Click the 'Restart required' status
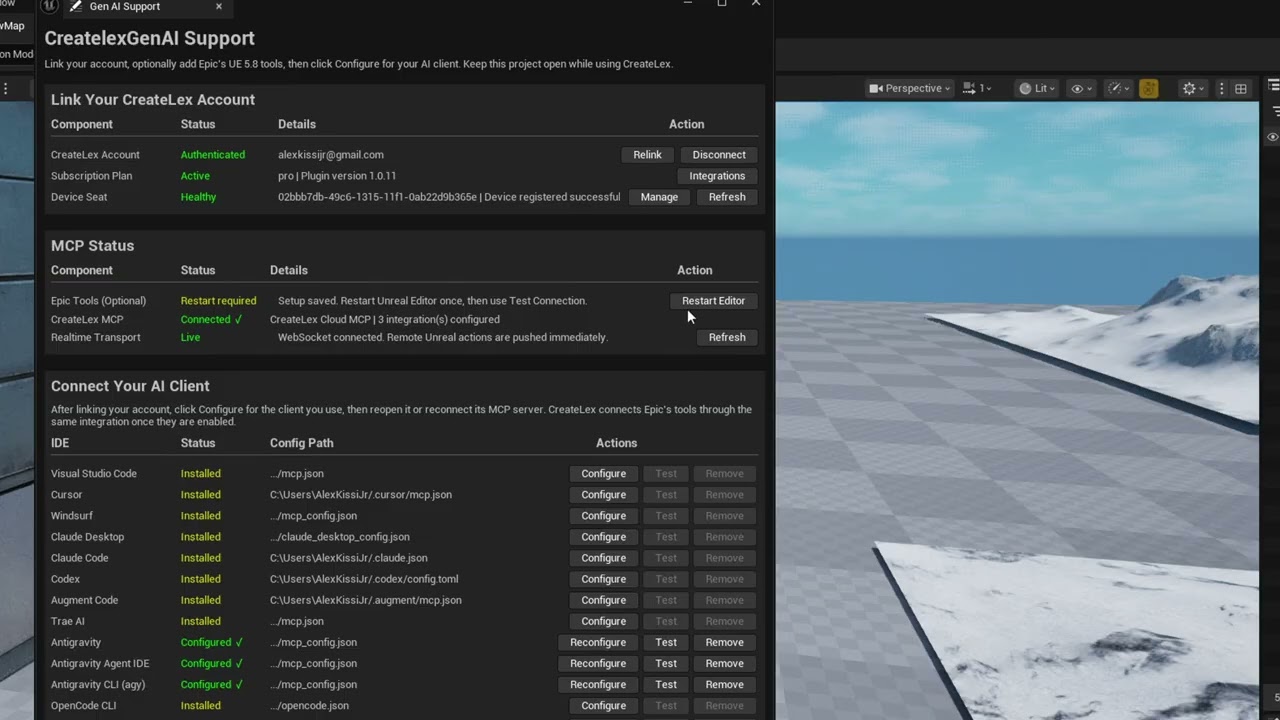Viewport: 1280px width, 720px height. [x=218, y=301]
